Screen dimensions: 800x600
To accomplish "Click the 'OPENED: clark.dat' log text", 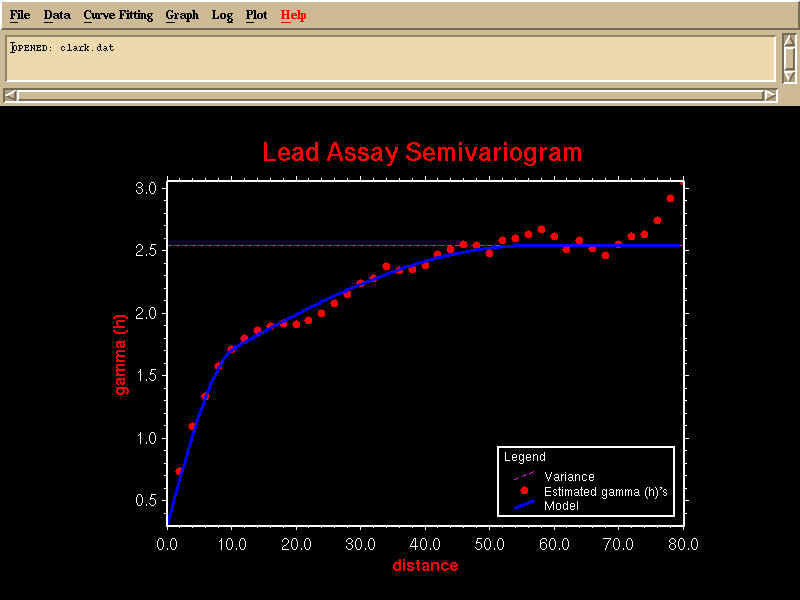I will [x=62, y=48].
